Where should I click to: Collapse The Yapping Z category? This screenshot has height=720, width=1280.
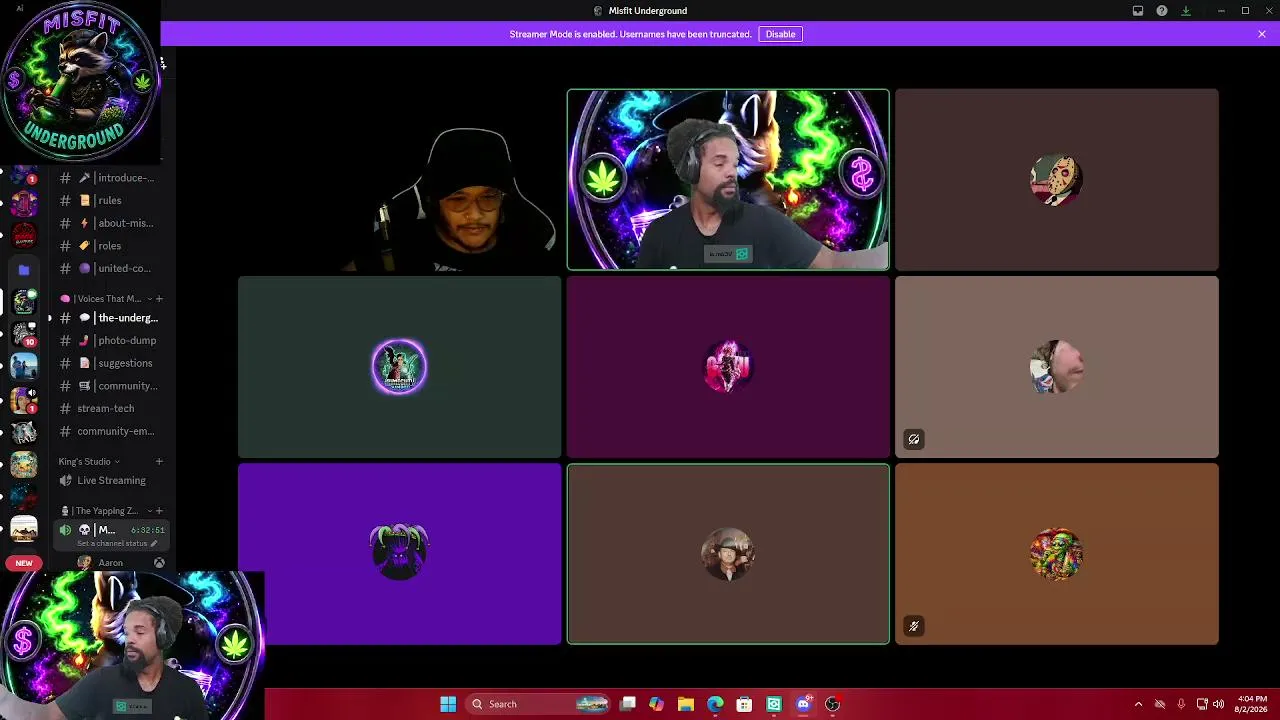pos(106,511)
